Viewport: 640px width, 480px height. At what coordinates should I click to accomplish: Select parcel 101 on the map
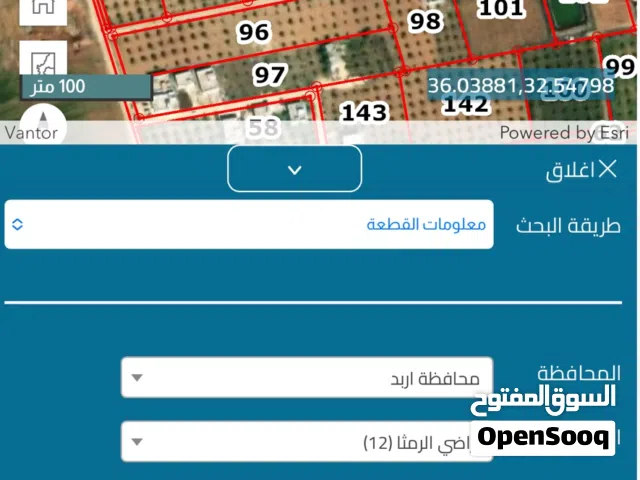(501, 8)
